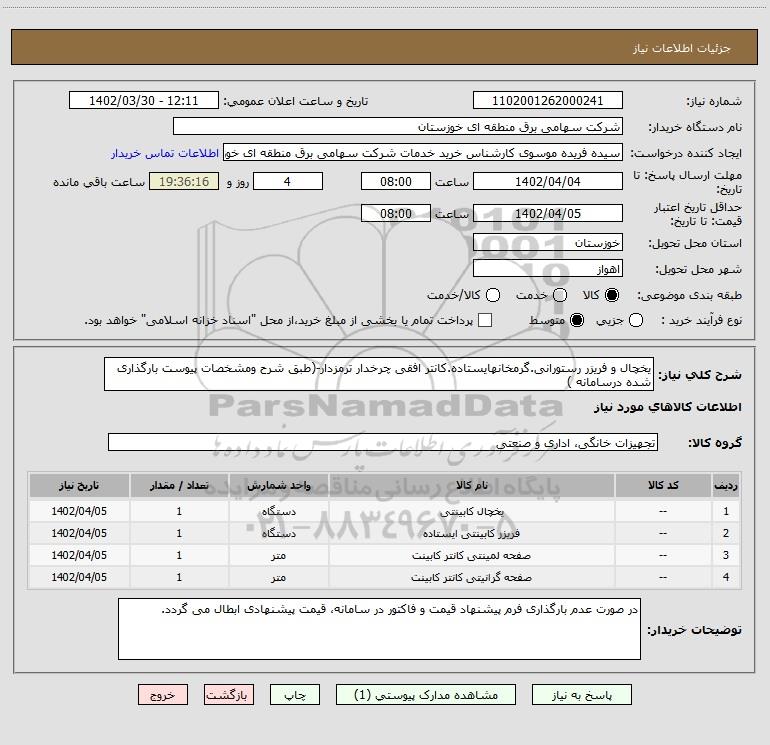This screenshot has height=745, width=770.
Task: Click the گروه کالا field
Action: (x=382, y=442)
